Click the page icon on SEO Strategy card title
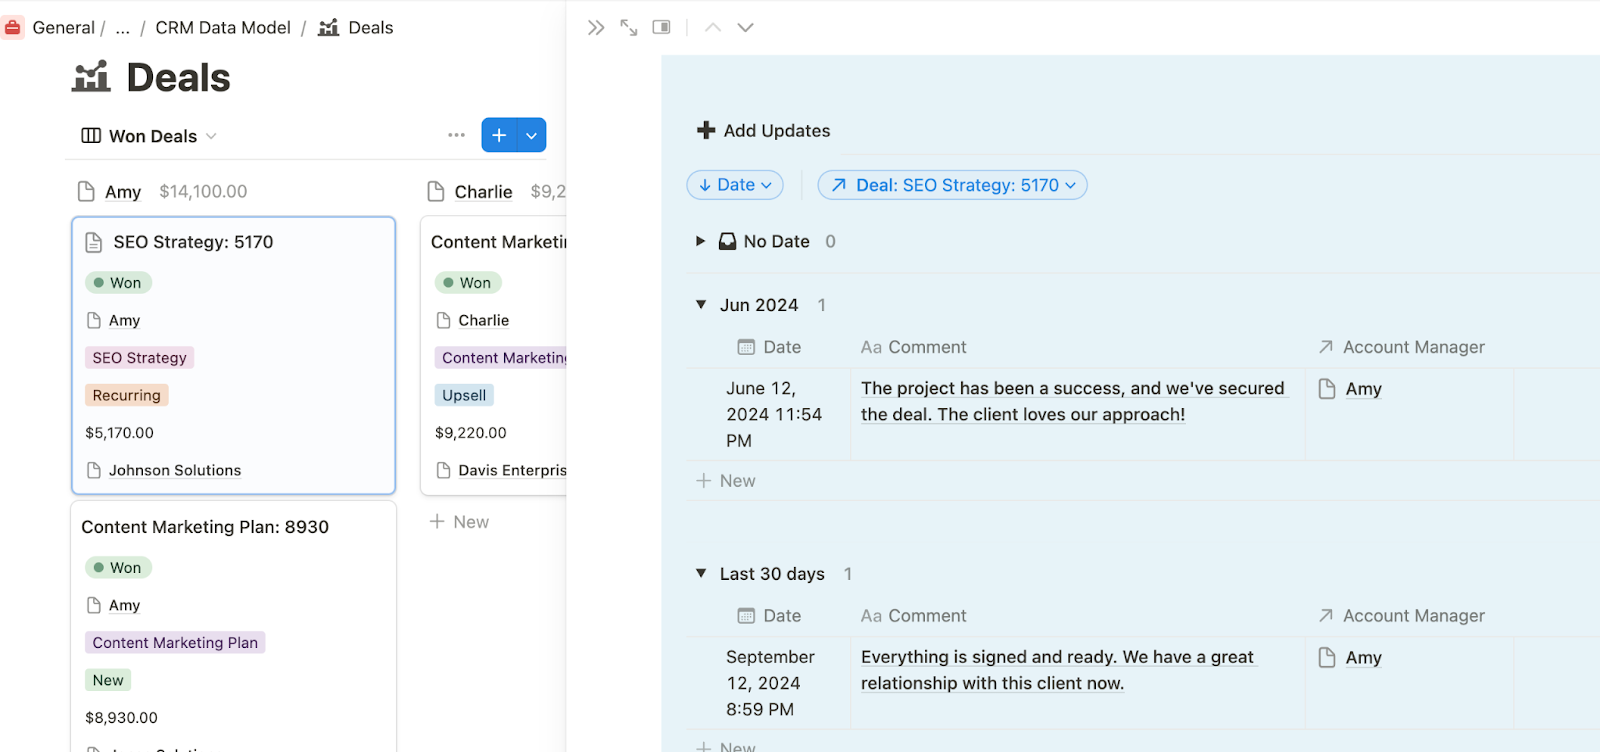Viewport: 1600px width, 752px height. (x=94, y=242)
